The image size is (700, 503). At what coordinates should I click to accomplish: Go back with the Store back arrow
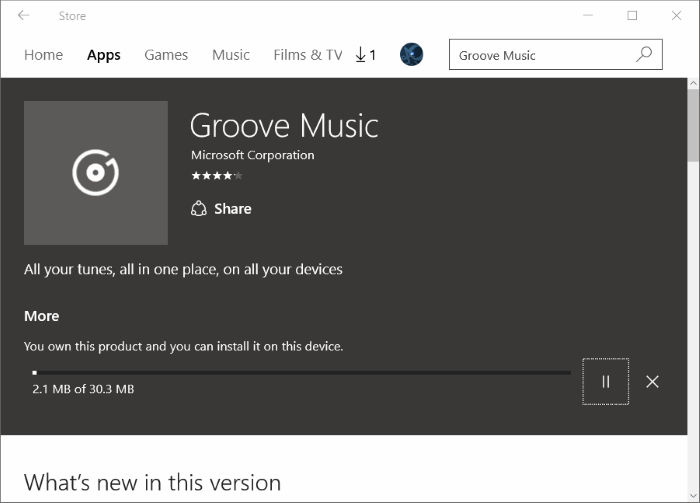click(x=23, y=16)
